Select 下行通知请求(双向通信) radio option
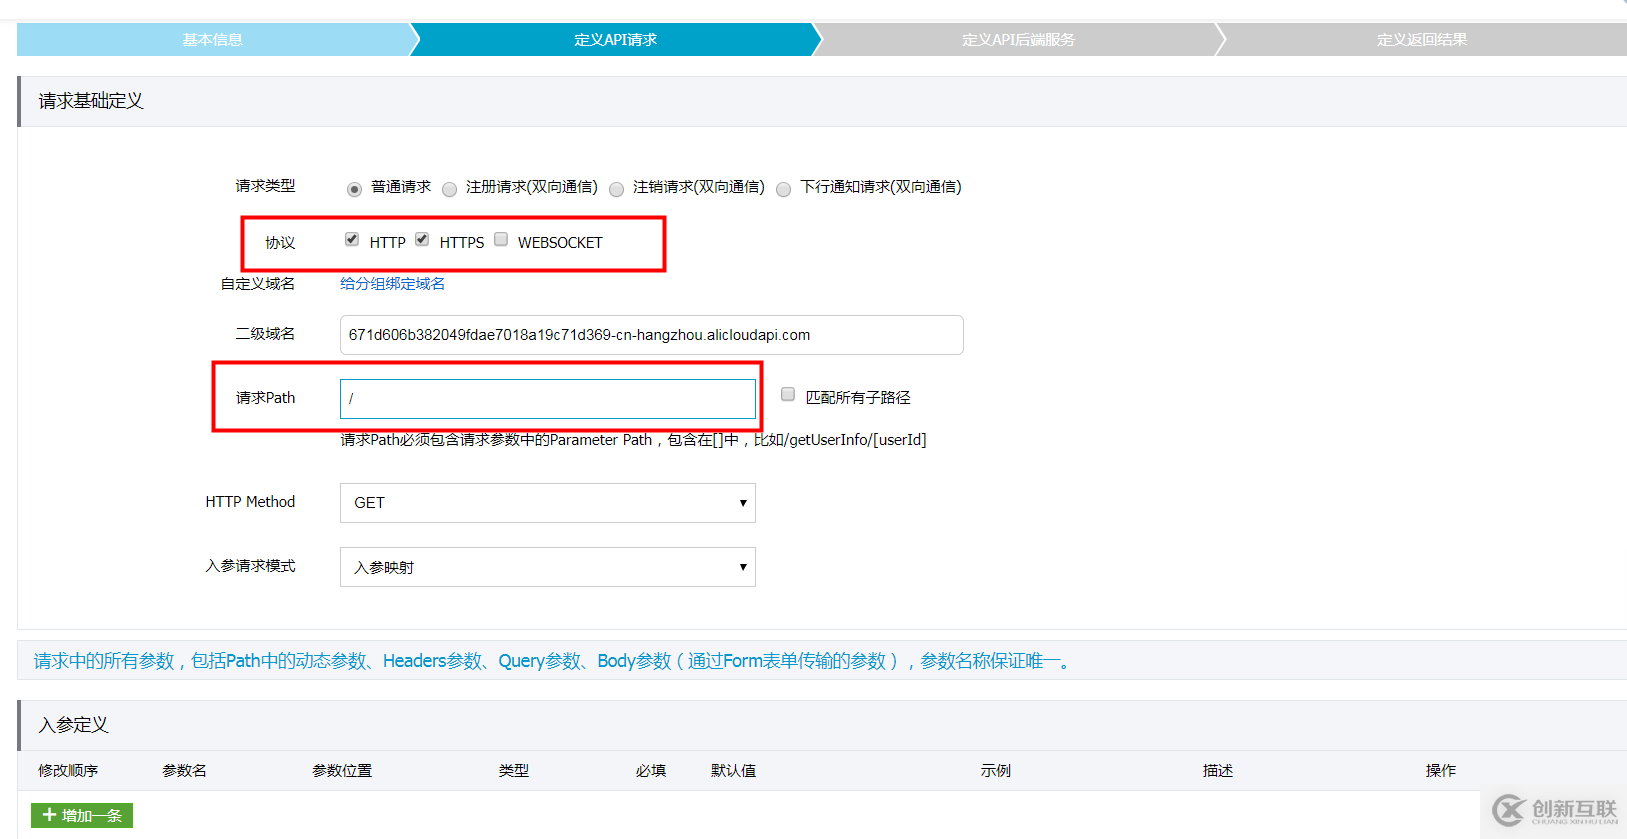Image resolution: width=1627 pixels, height=839 pixels. [x=784, y=189]
